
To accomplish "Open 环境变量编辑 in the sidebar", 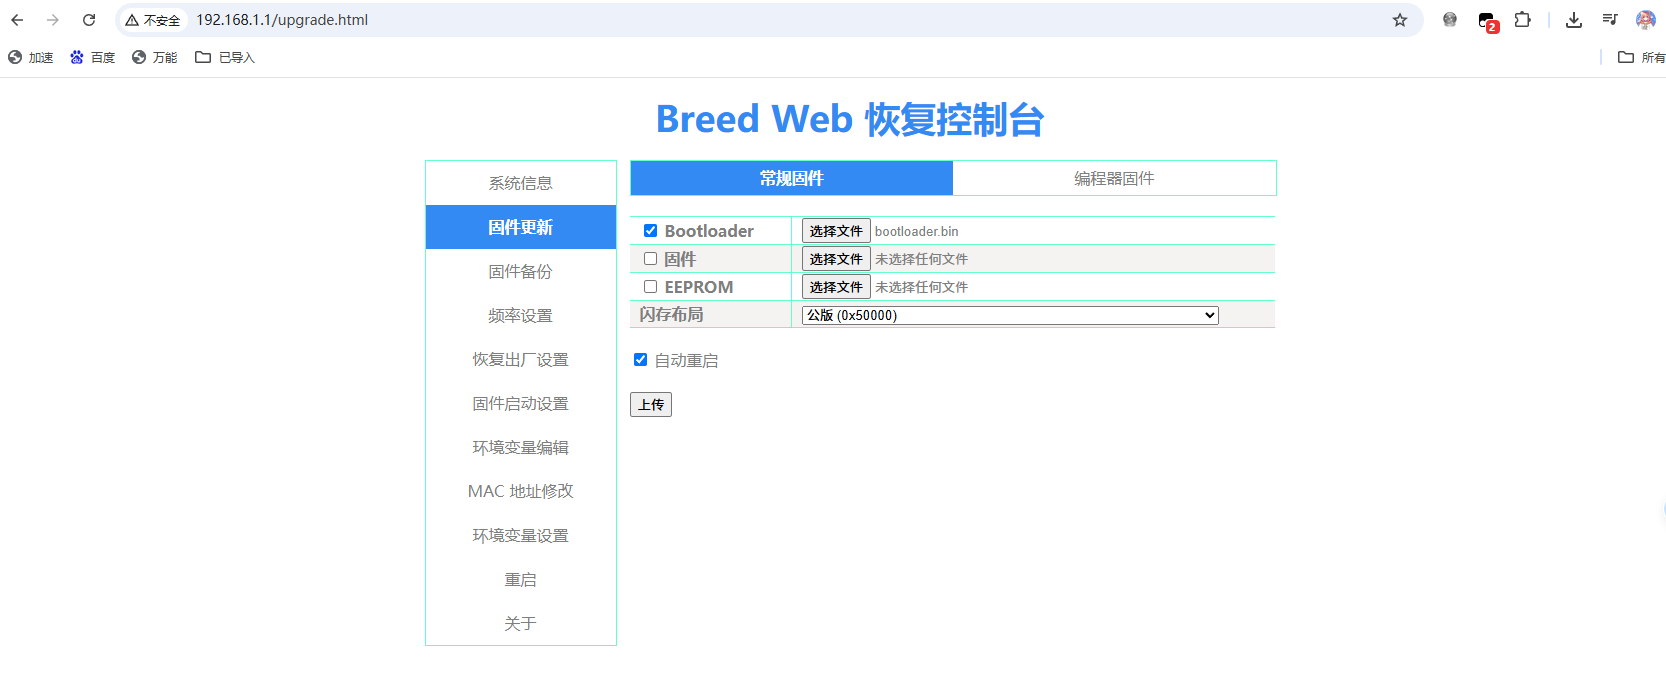I will coord(521,447).
